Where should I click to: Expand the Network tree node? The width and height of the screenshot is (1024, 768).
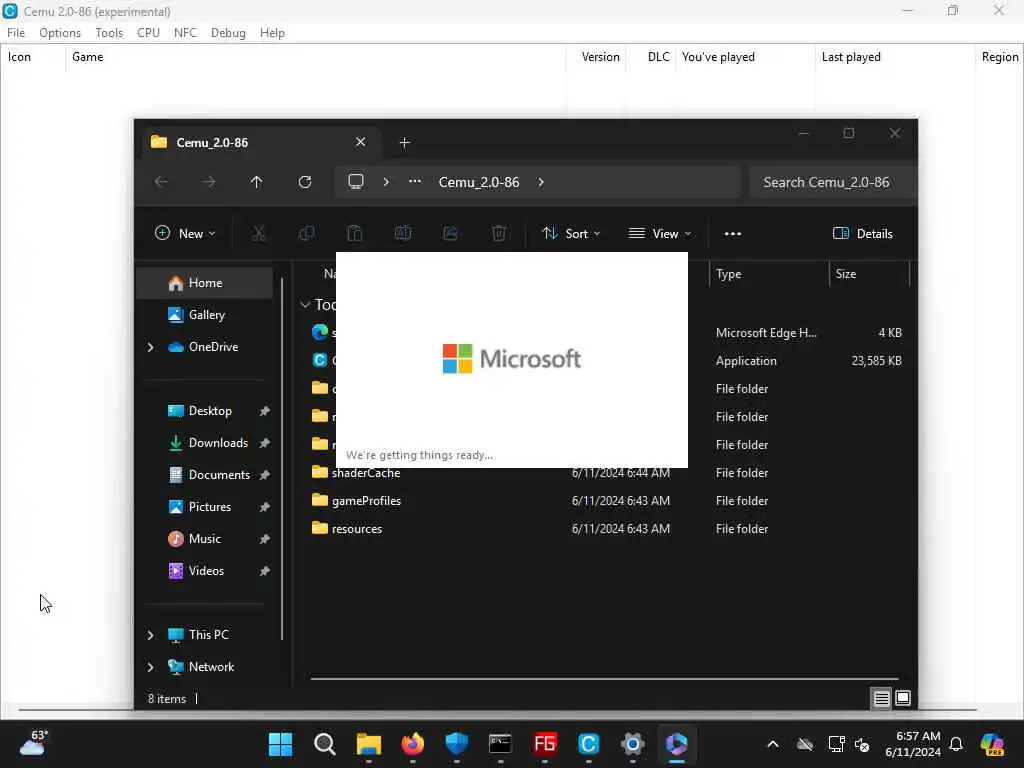[151, 667]
